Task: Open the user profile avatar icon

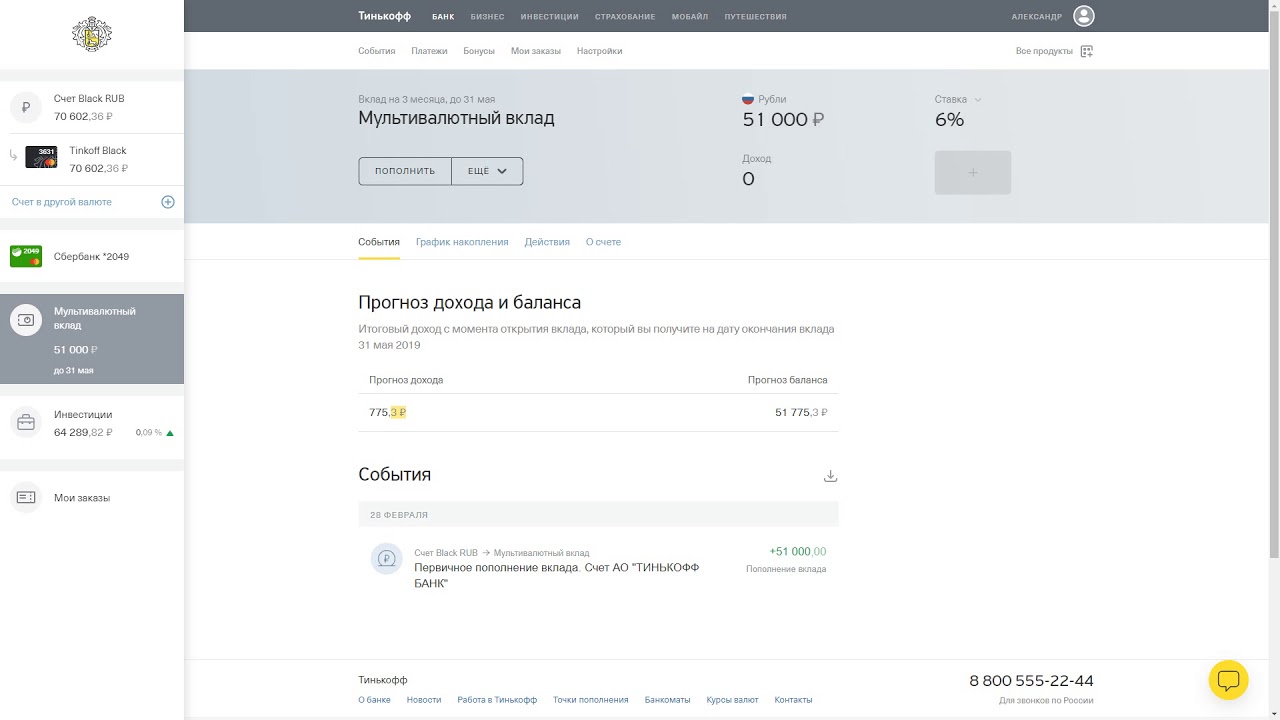Action: coord(1083,16)
